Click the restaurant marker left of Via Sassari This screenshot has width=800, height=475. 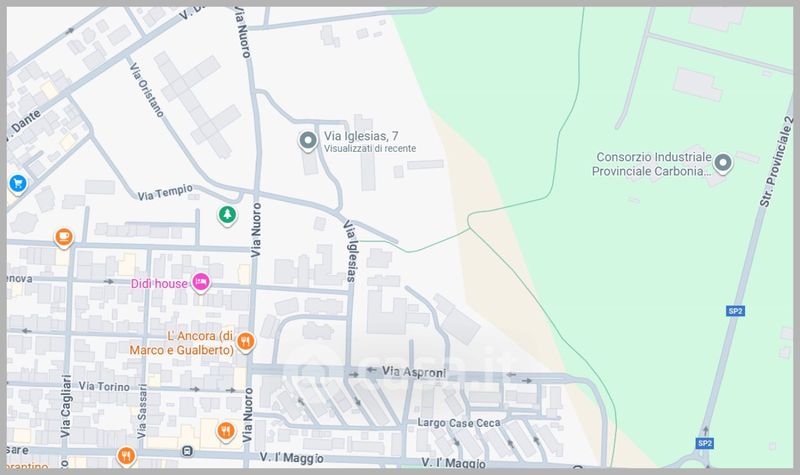coord(125,455)
